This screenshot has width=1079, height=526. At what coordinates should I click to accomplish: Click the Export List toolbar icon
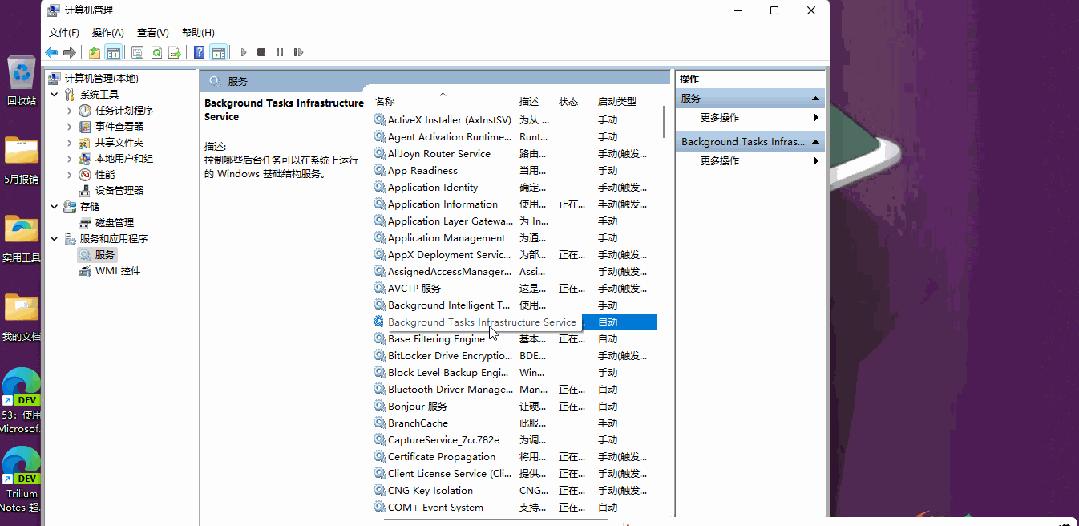coord(175,52)
